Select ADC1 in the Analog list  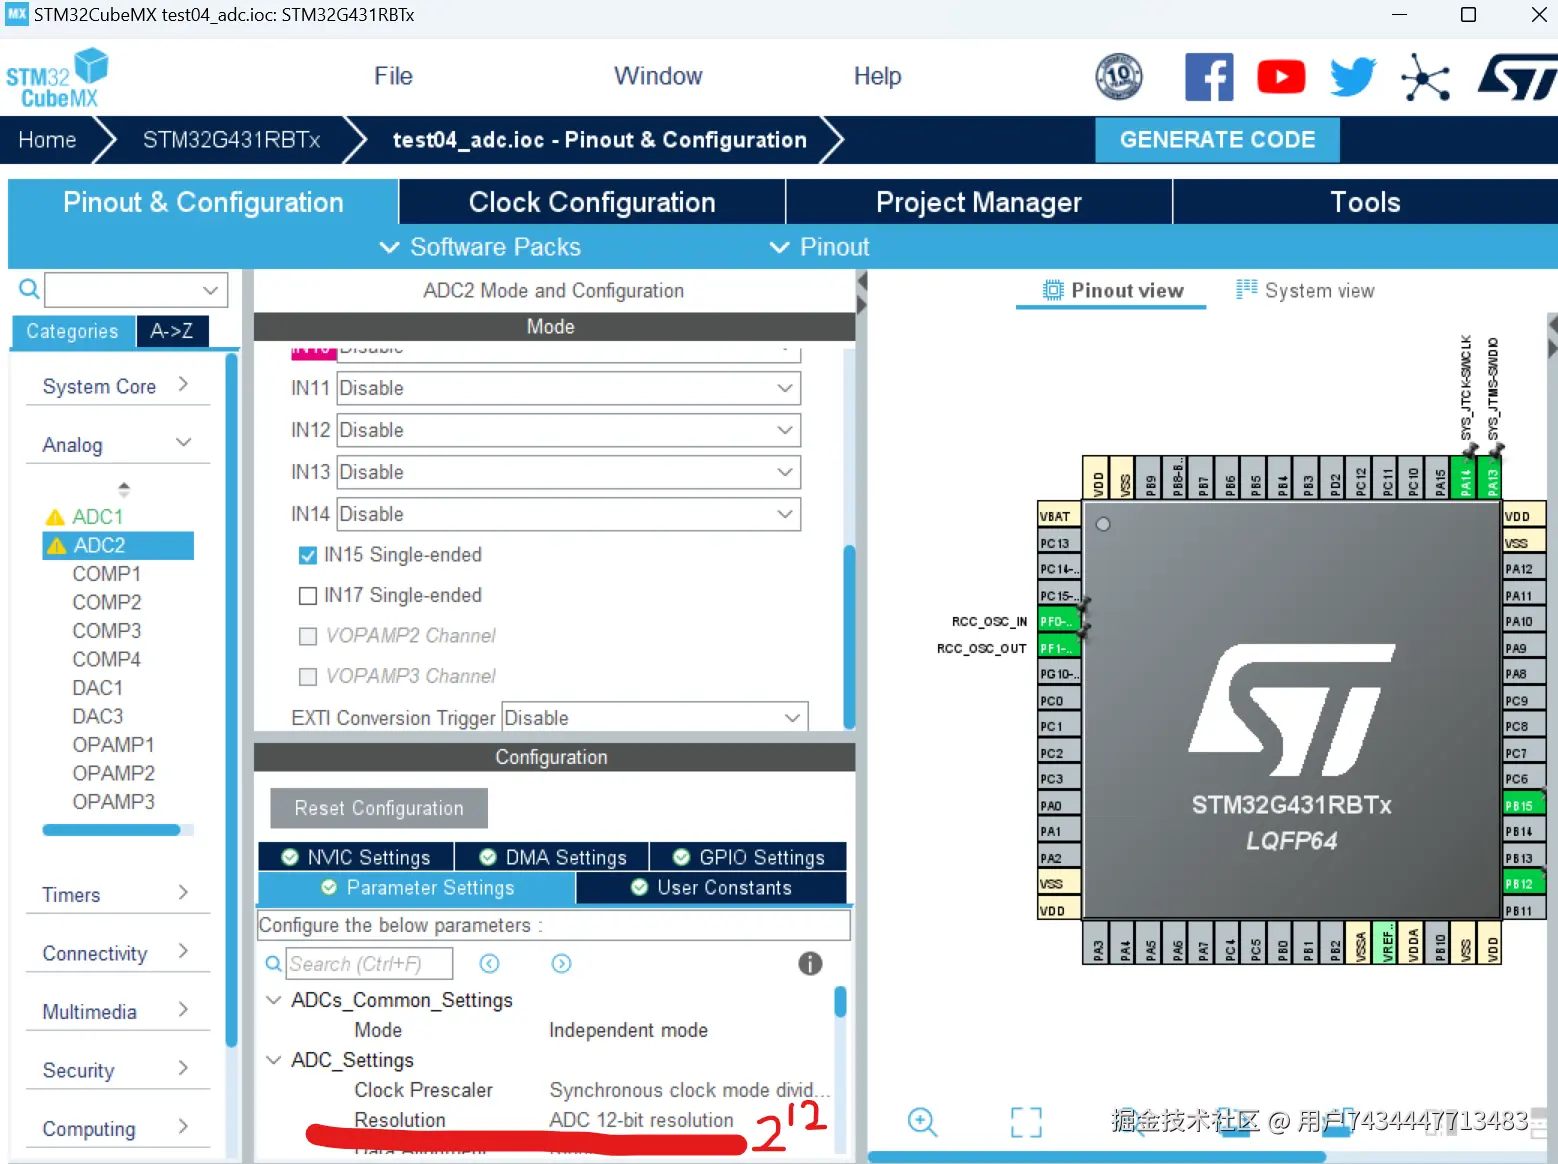point(98,517)
